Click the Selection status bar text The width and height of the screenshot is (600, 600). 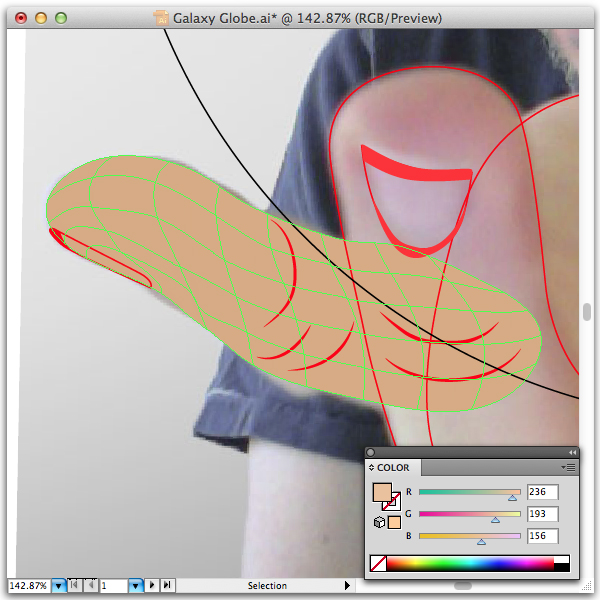(x=267, y=585)
